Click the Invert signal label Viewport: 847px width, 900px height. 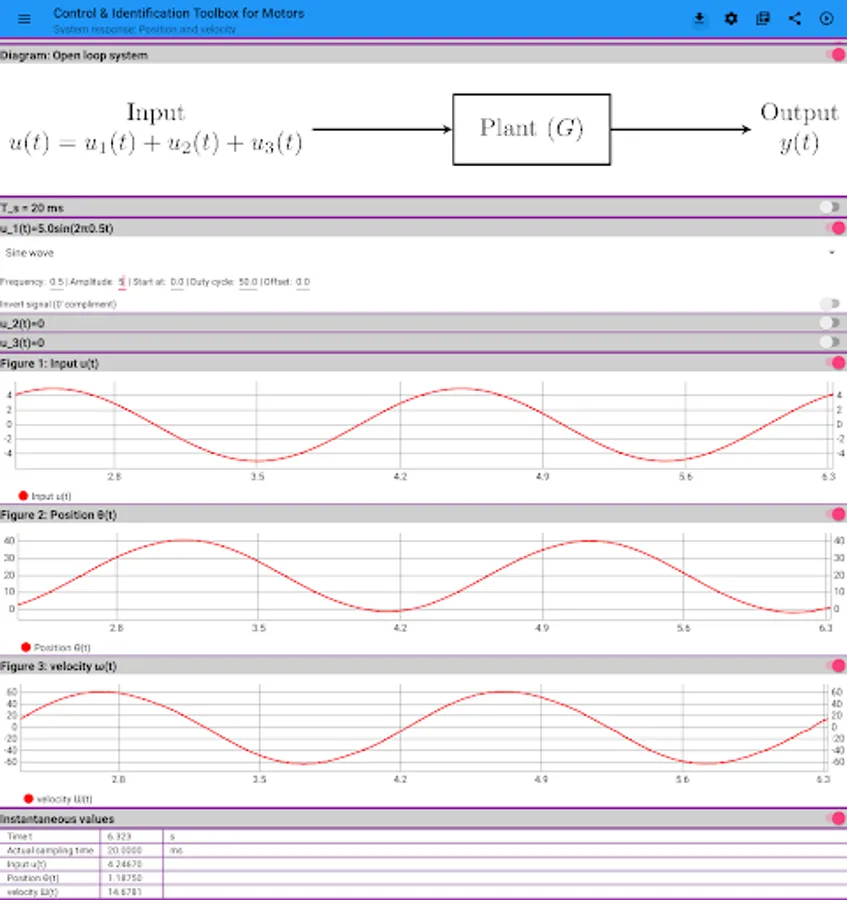point(58,304)
